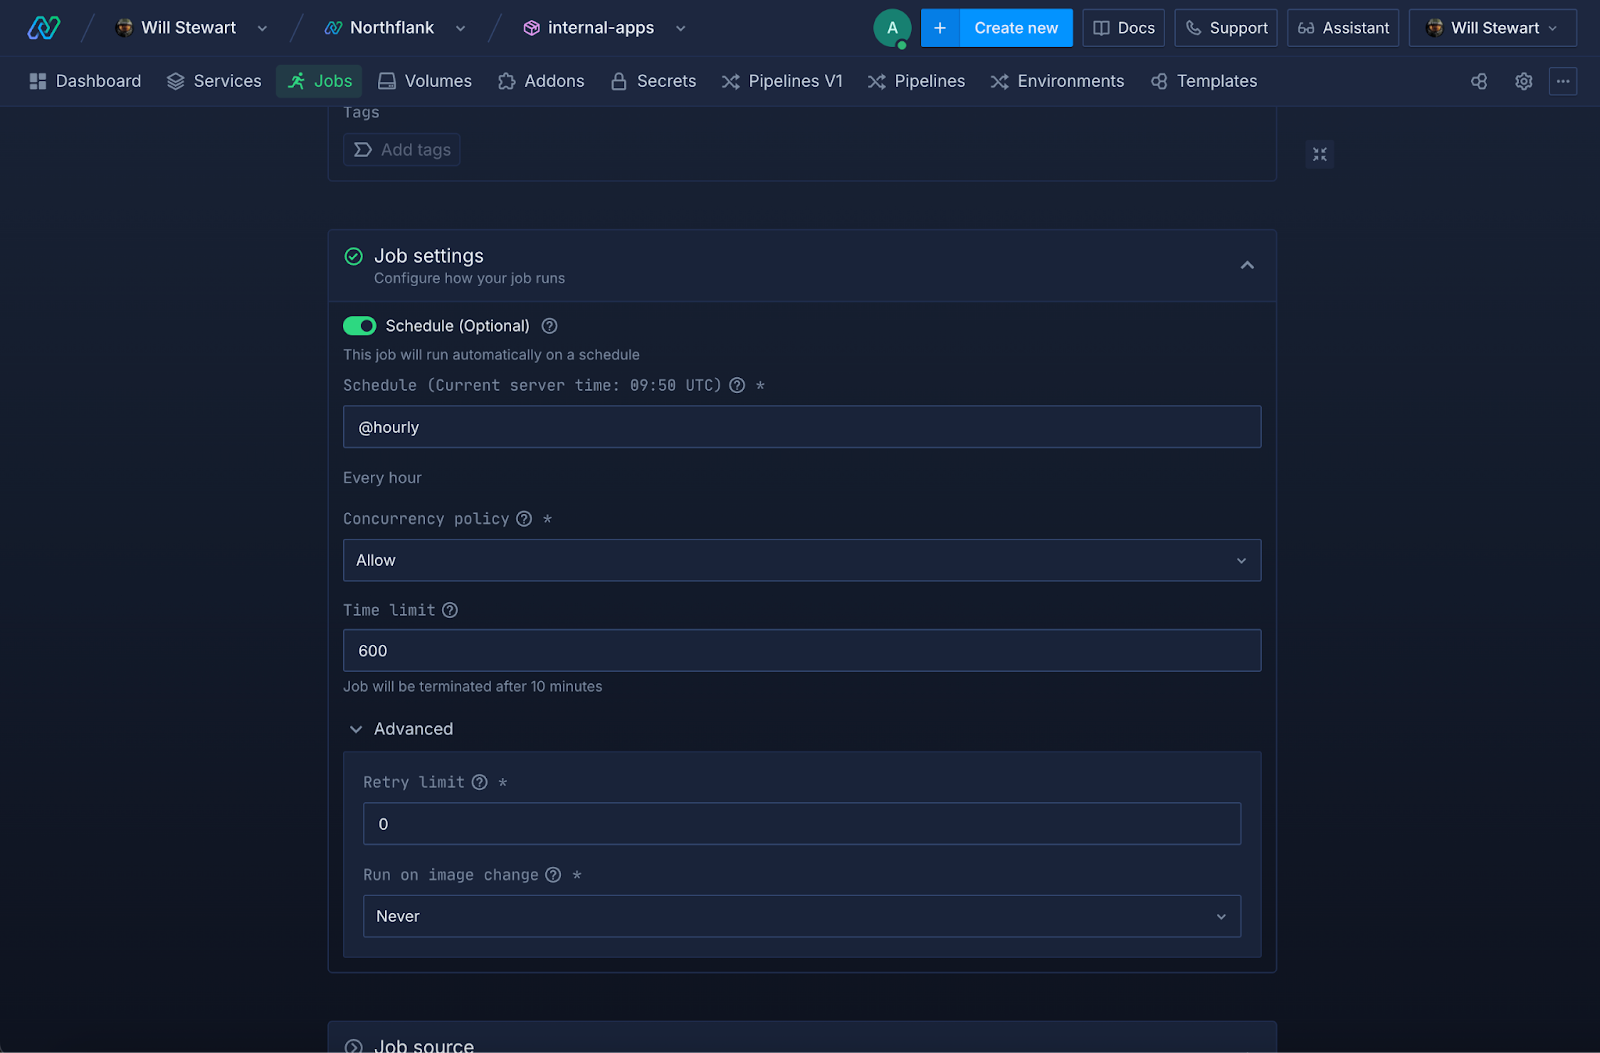Click help icon beside Concurrency policy
Viewport: 1600px width, 1053px height.
(524, 518)
